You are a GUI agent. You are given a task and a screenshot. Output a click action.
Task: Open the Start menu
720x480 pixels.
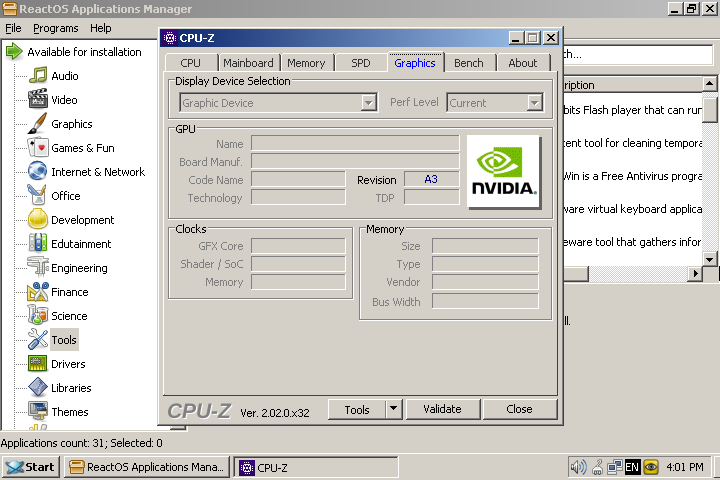tap(31, 467)
